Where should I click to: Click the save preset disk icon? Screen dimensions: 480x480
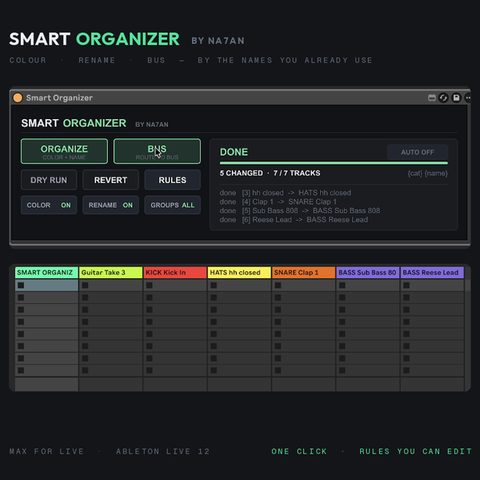456,98
